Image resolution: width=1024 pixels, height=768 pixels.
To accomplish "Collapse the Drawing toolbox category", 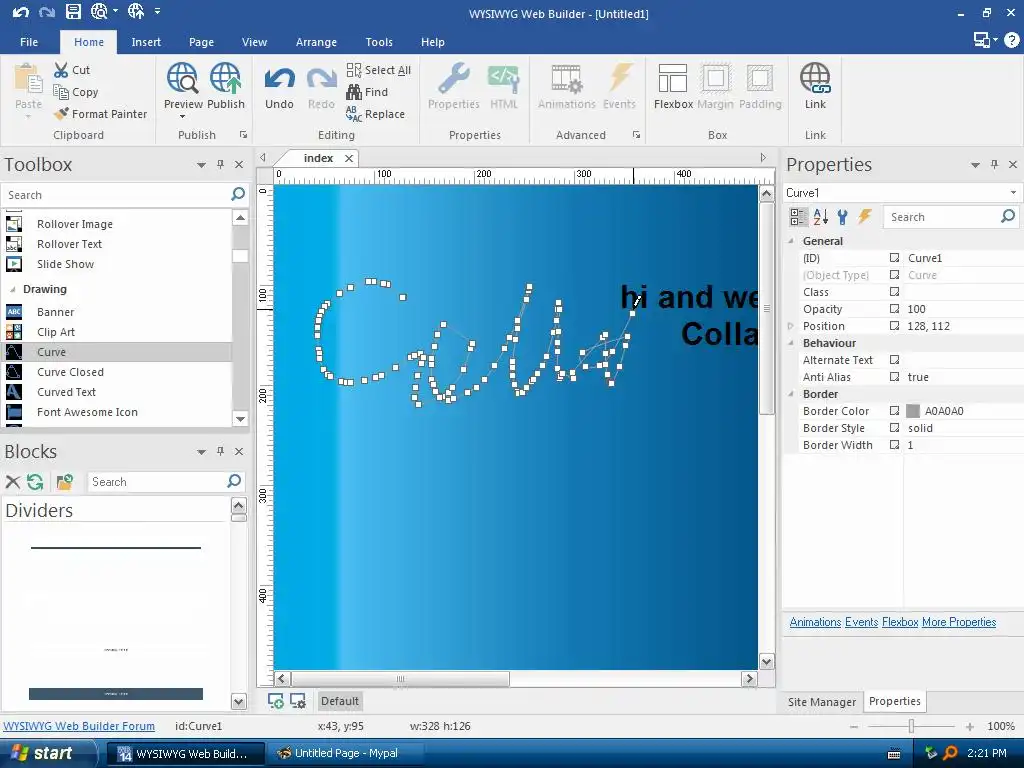I will (12, 289).
